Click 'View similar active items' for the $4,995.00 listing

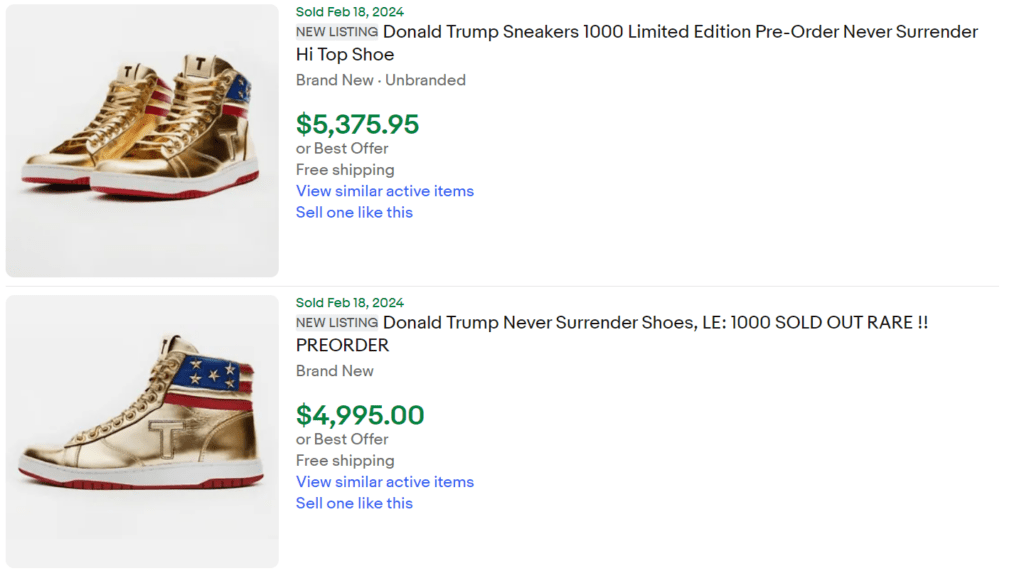(385, 482)
